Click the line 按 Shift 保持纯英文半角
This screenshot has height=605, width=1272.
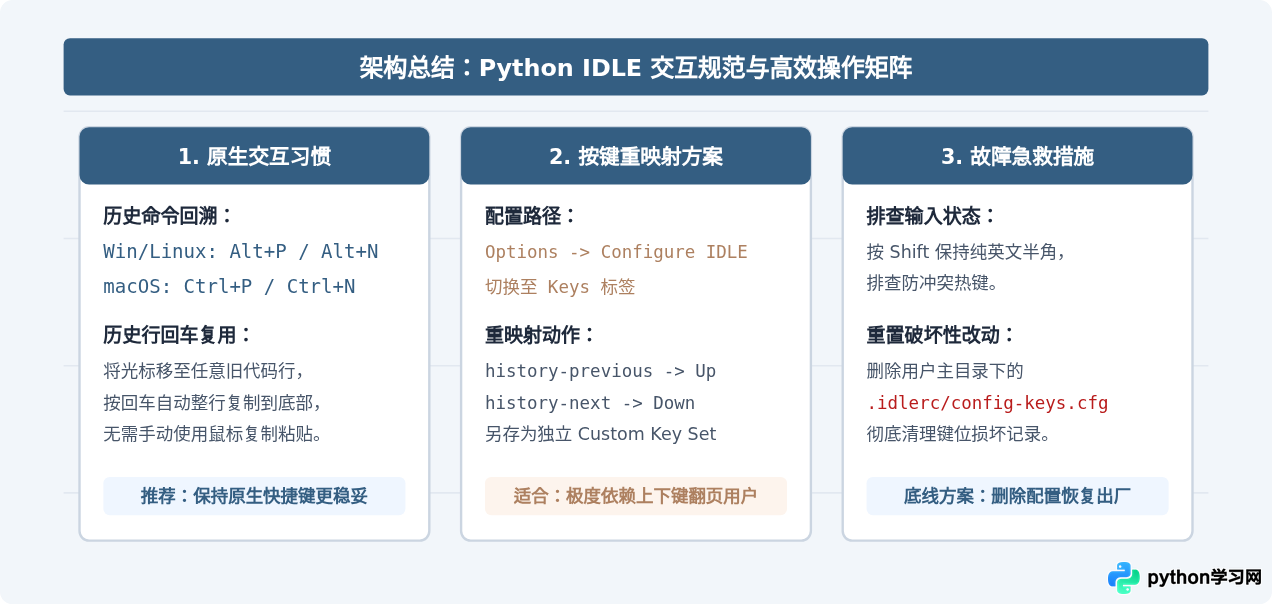(x=966, y=252)
